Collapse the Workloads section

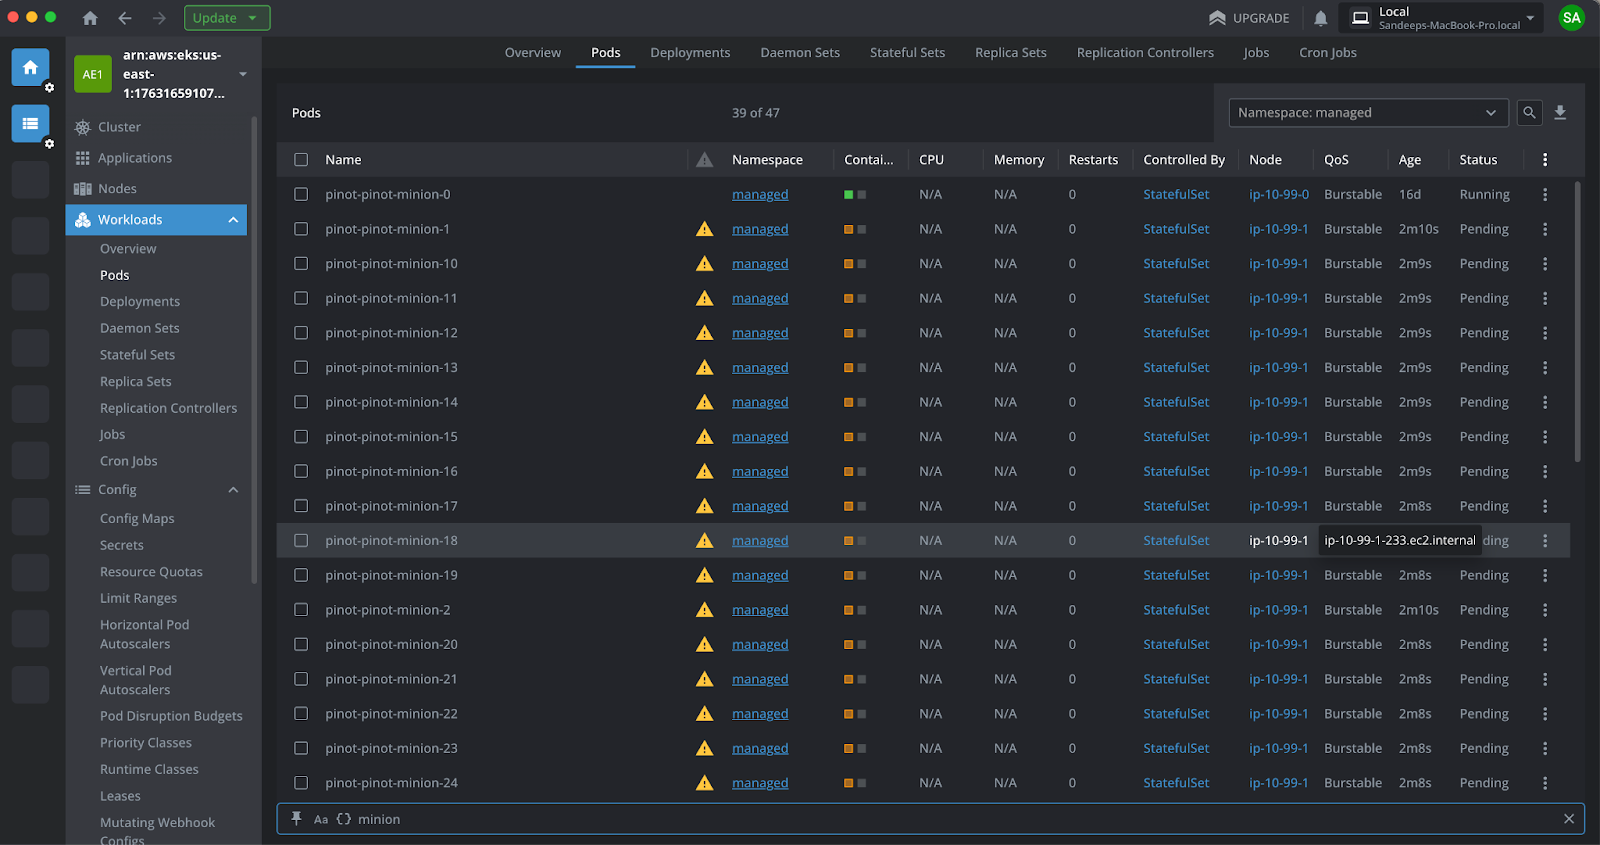click(233, 220)
